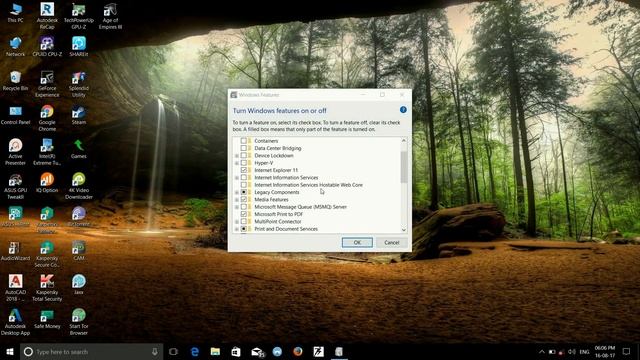Open Google Chrome desktop shortcut
This screenshot has height=360, width=640.
(x=47, y=118)
